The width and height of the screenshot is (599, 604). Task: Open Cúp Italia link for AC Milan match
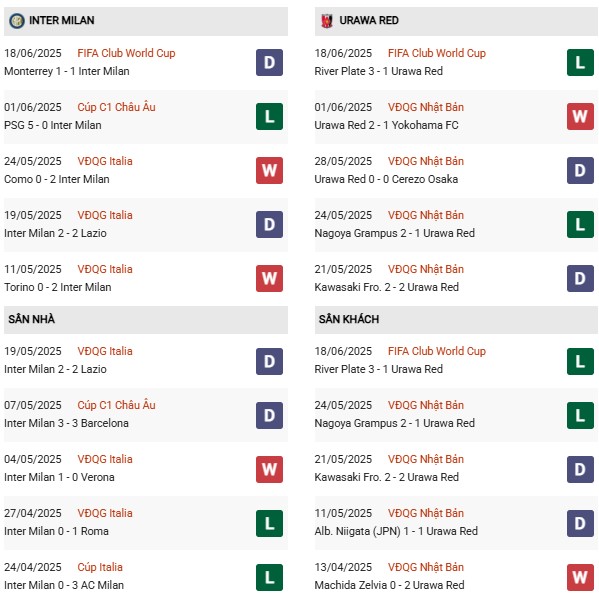(100, 567)
